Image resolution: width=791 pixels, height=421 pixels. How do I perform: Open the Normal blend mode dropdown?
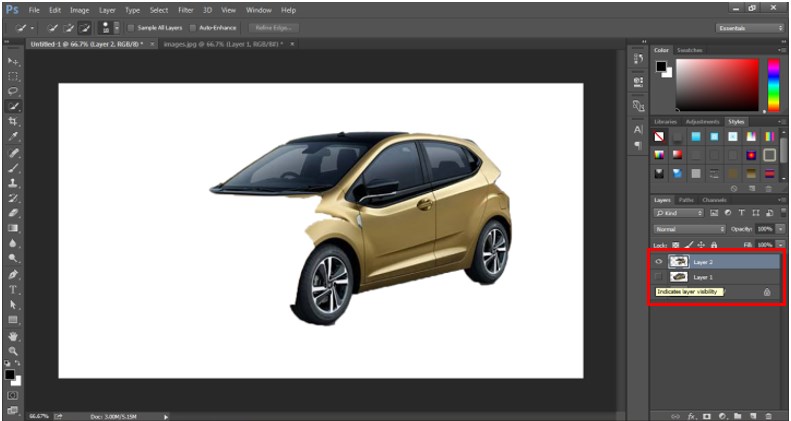coord(689,229)
